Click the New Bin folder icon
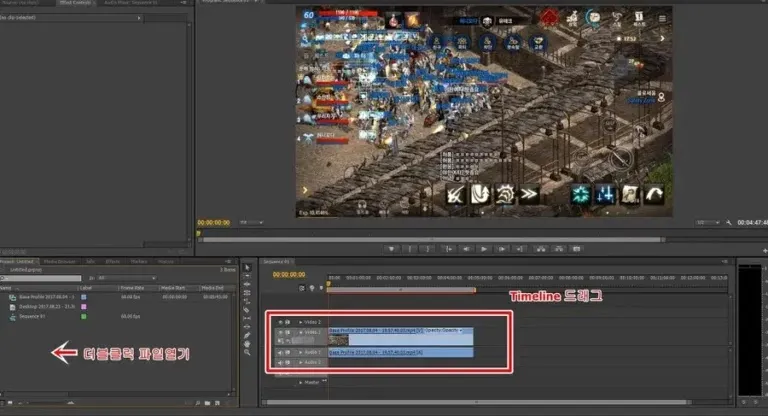Image resolution: width=768 pixels, height=416 pixels. coord(208,403)
